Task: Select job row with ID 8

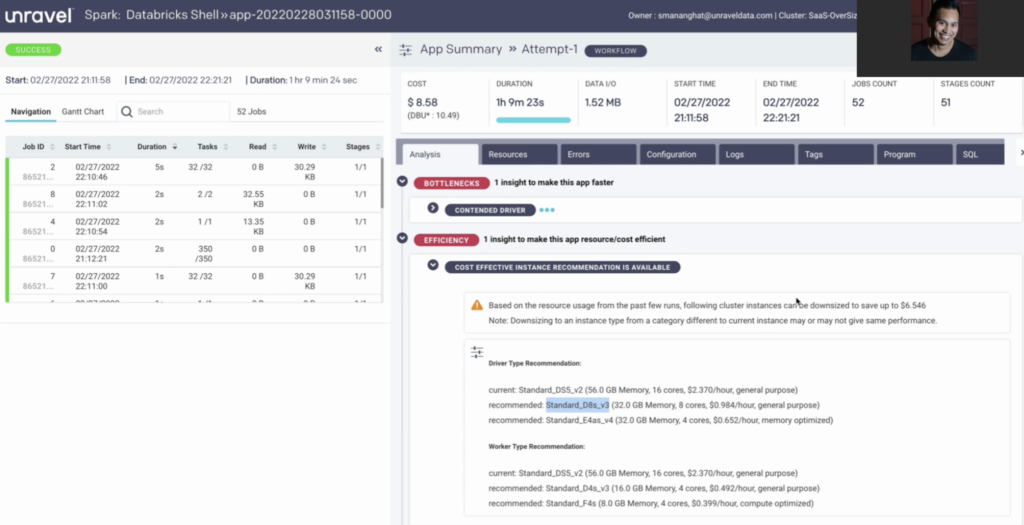Action: (x=194, y=199)
